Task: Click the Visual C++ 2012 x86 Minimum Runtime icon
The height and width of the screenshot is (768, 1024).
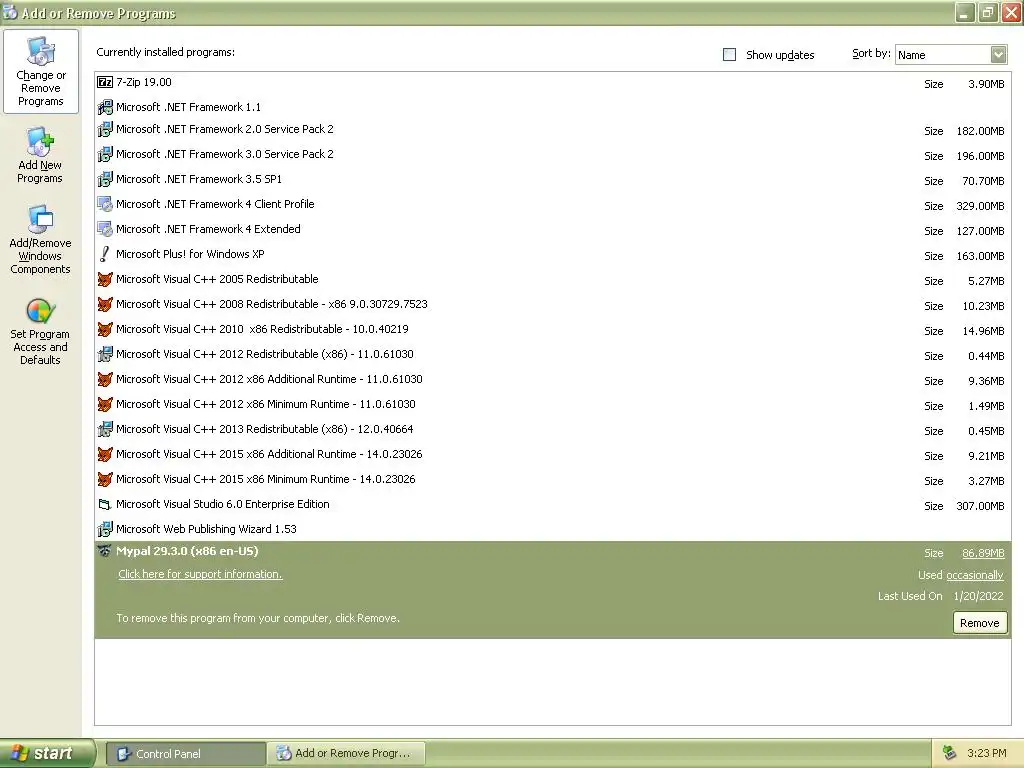Action: pyautogui.click(x=104, y=404)
